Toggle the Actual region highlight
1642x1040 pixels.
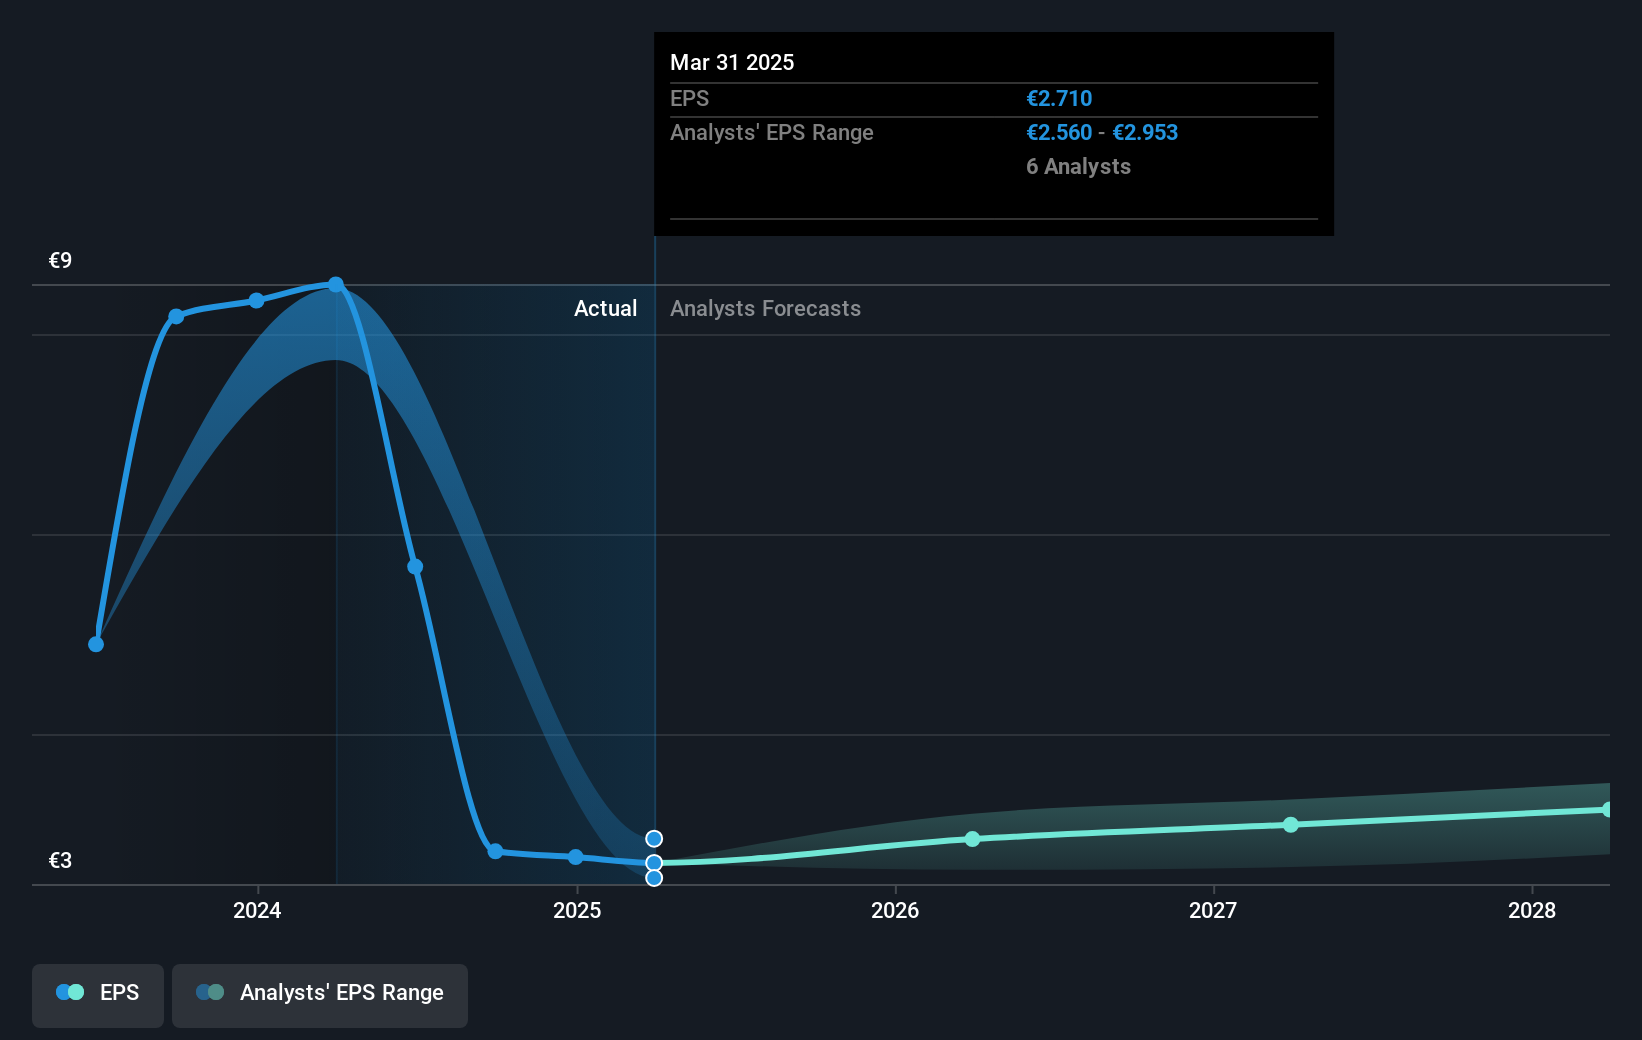point(605,309)
